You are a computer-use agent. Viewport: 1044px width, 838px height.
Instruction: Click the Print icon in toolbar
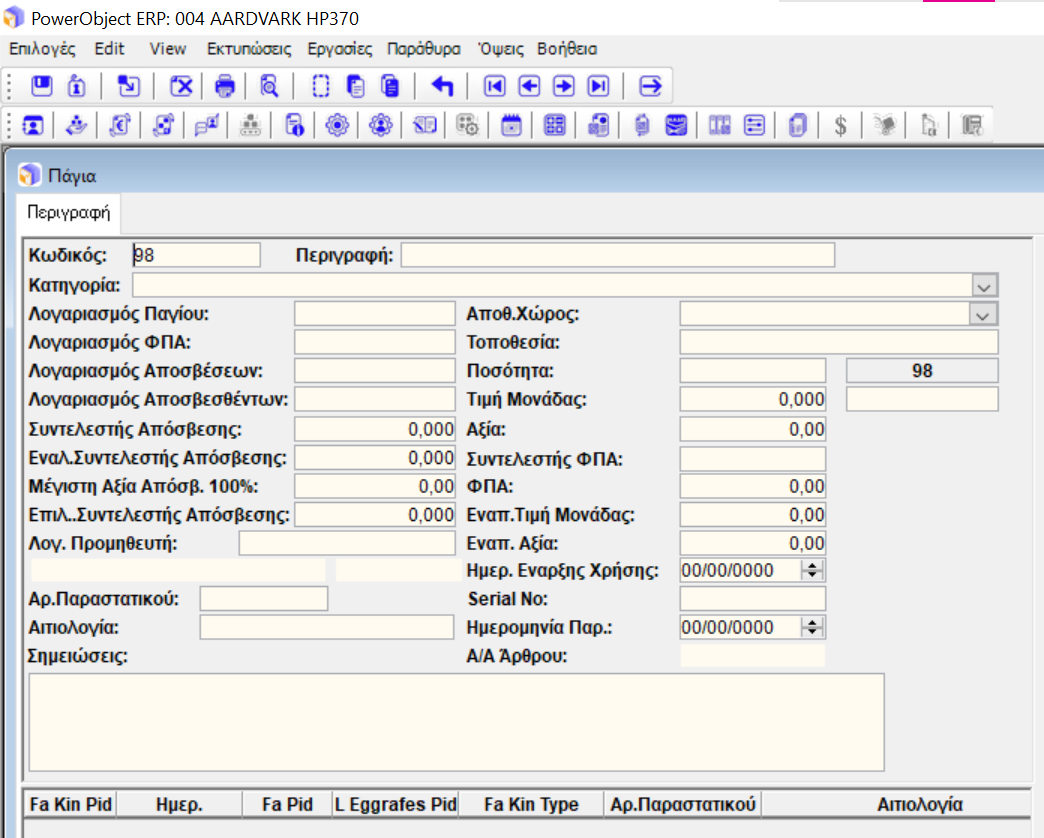click(x=224, y=86)
